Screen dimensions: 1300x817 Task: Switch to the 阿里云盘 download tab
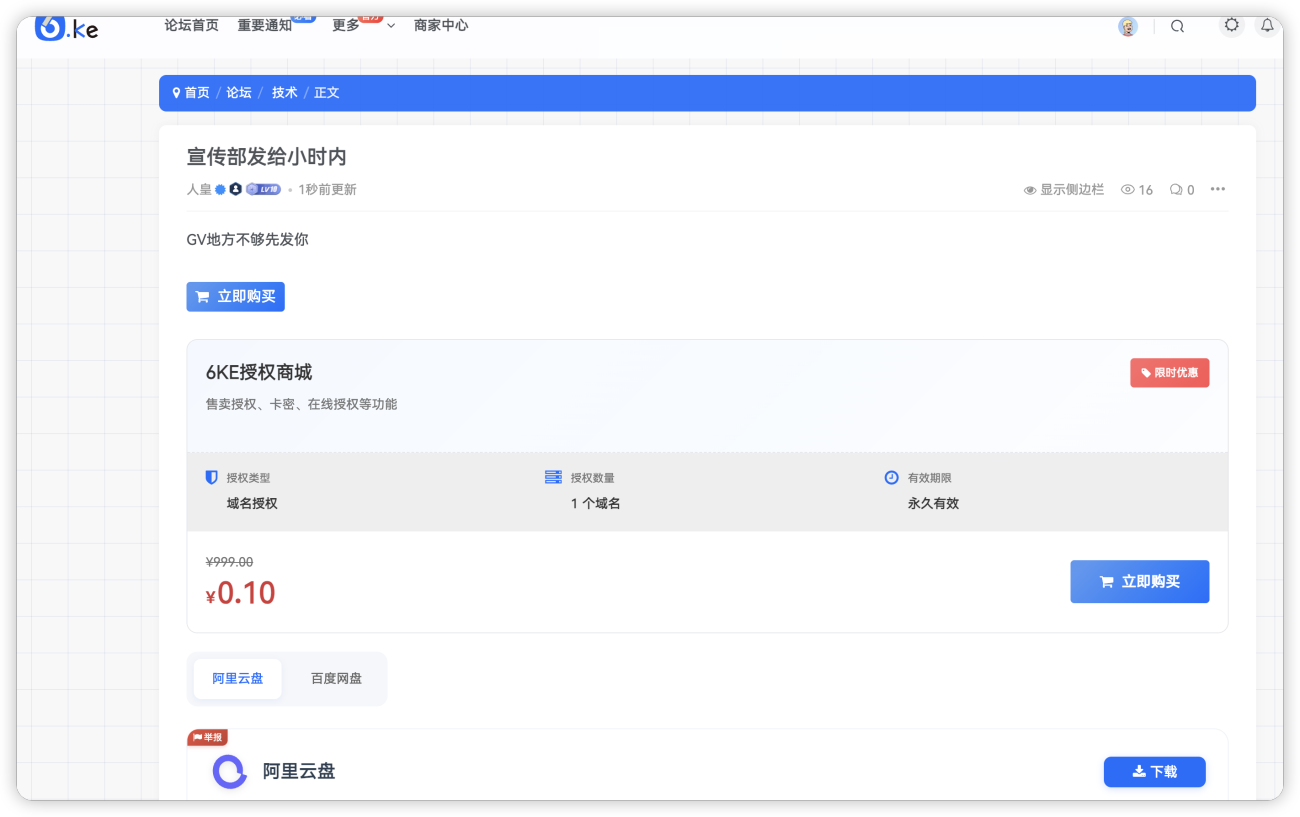point(237,678)
